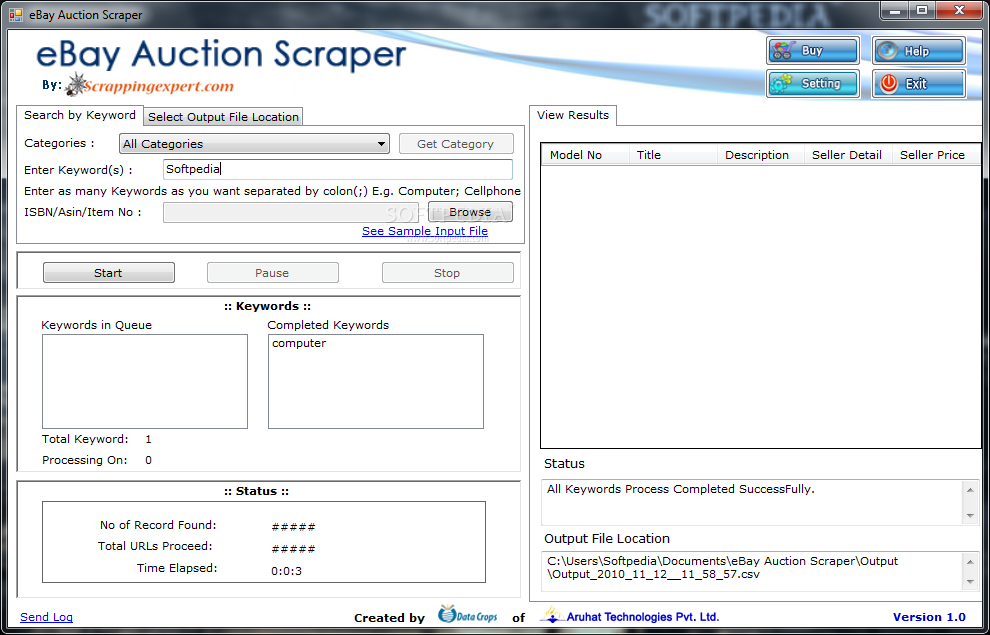
Task: Click the Stop button
Action: [x=447, y=273]
